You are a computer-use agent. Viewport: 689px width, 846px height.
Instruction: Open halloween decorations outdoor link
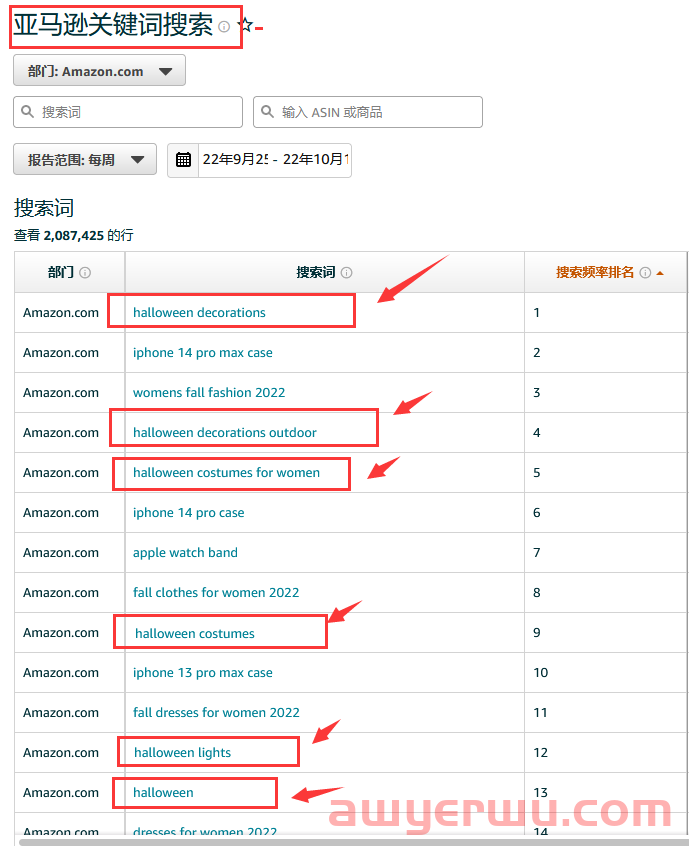(x=224, y=433)
